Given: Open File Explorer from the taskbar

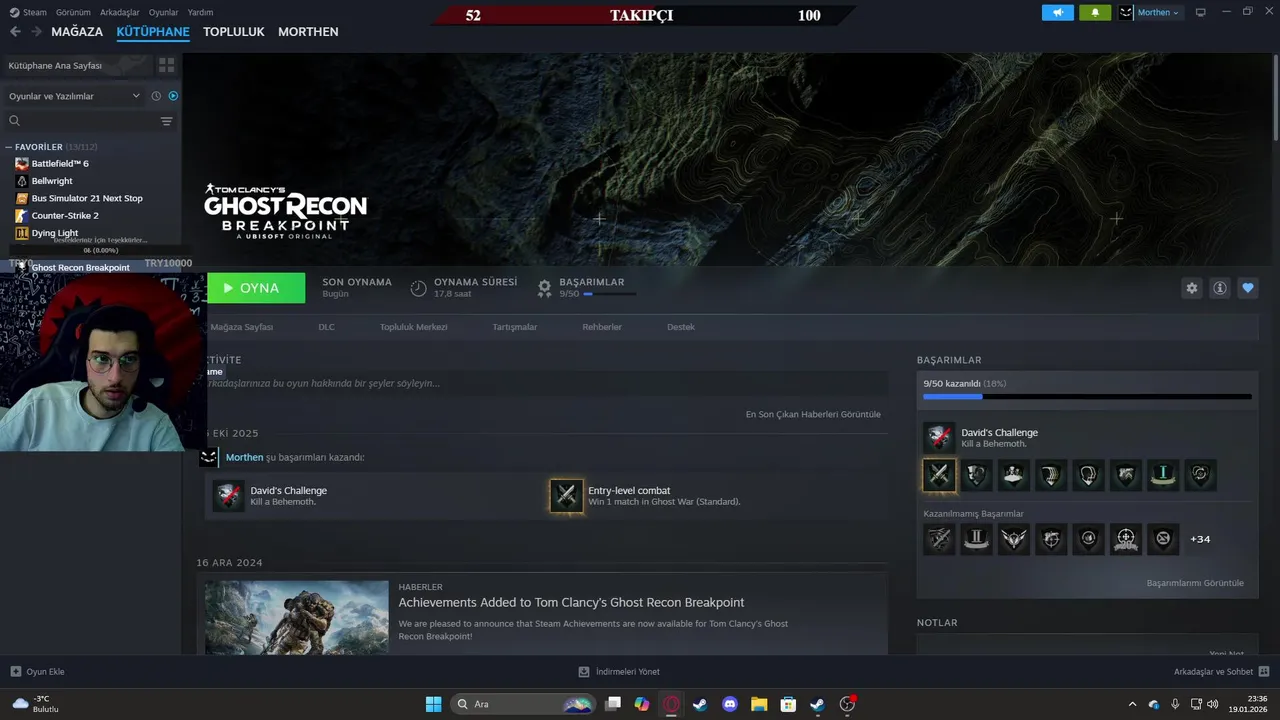Looking at the screenshot, I should click(759, 704).
